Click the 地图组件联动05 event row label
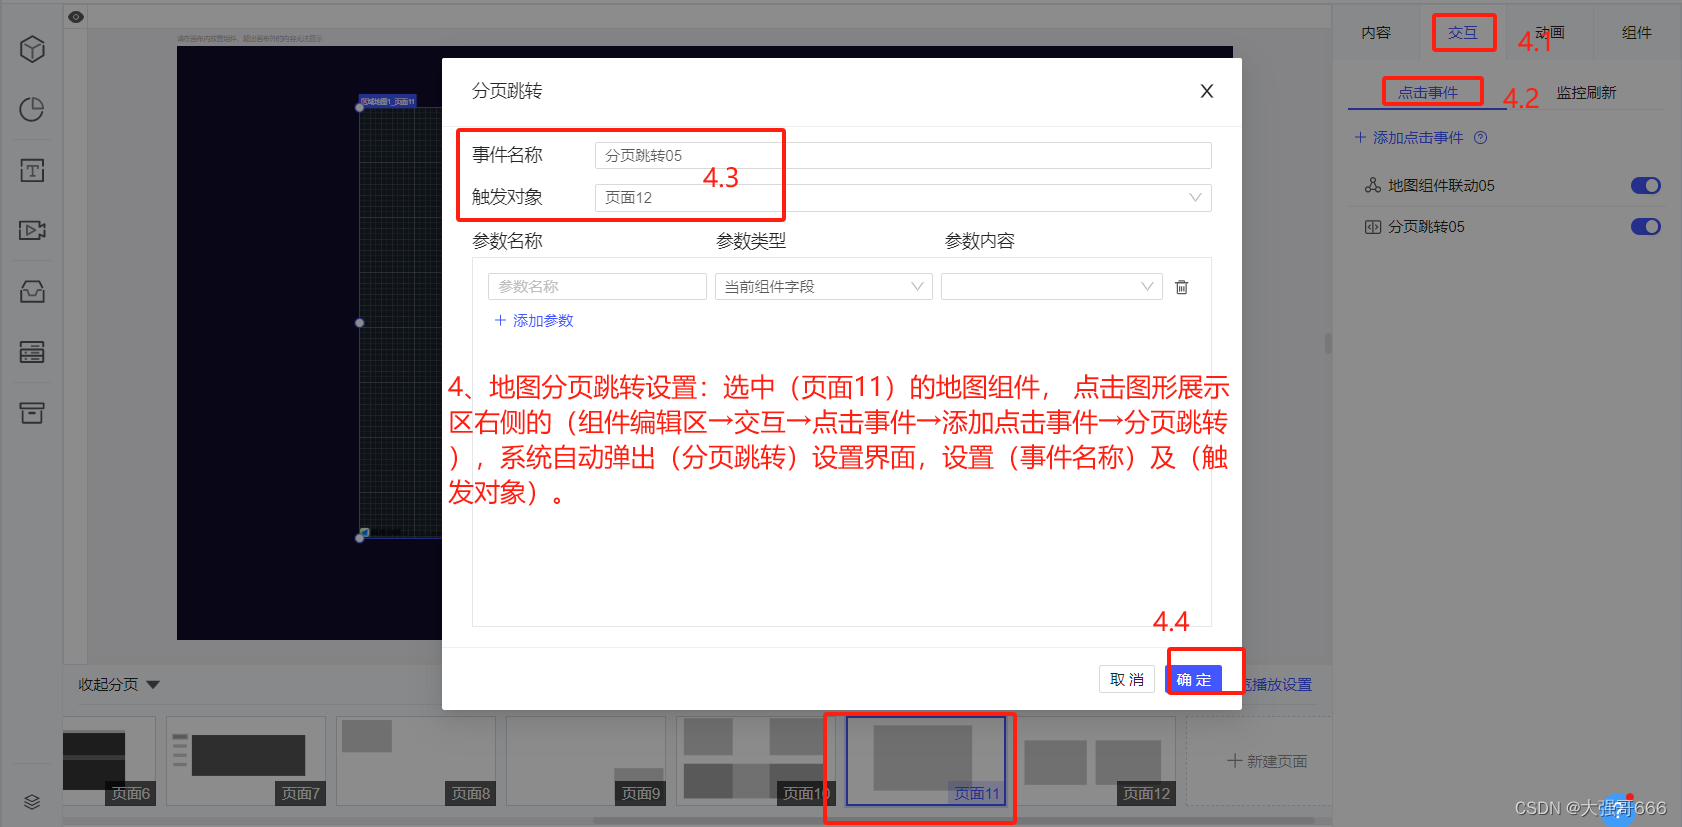Viewport: 1682px width, 827px height. pyautogui.click(x=1441, y=186)
